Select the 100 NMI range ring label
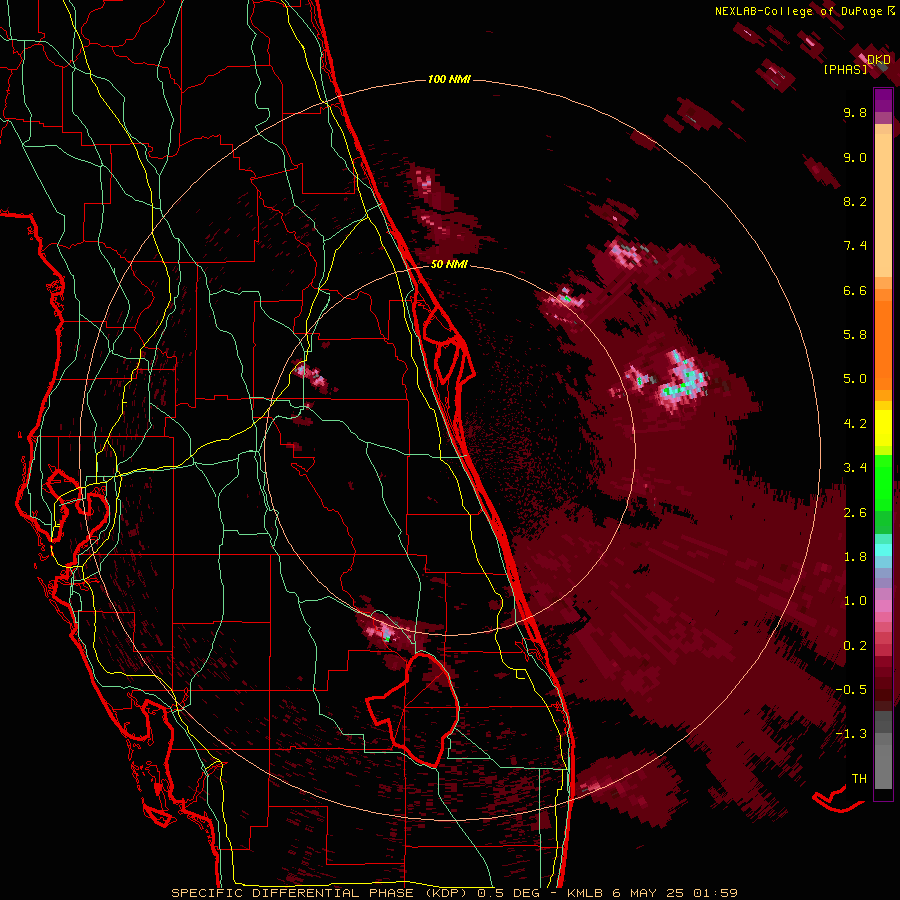Screen dimensions: 900x900 tap(449, 79)
